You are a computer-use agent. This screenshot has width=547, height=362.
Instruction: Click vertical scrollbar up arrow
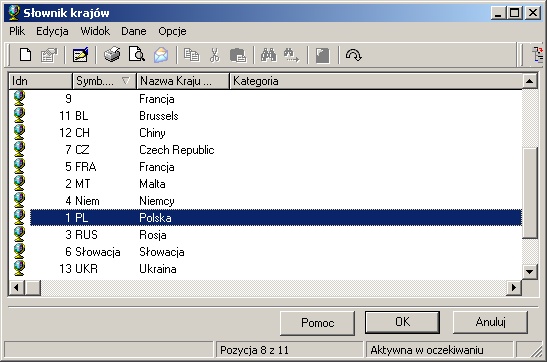click(530, 81)
